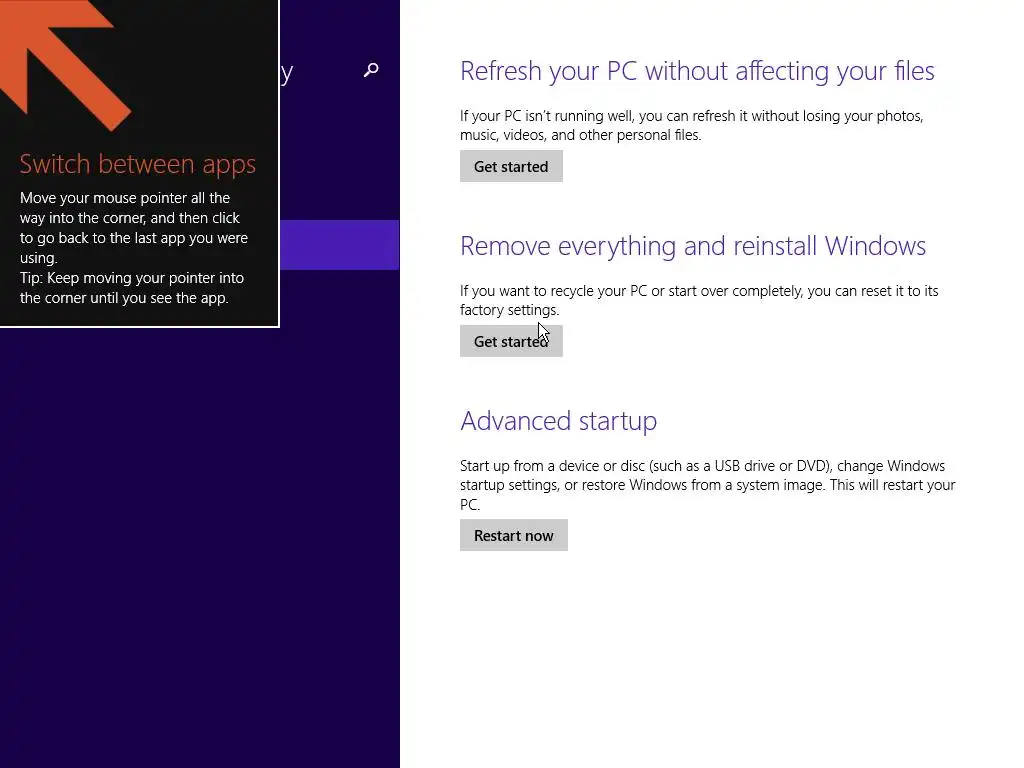
Task: Click the Restart now button
Action: (513, 536)
